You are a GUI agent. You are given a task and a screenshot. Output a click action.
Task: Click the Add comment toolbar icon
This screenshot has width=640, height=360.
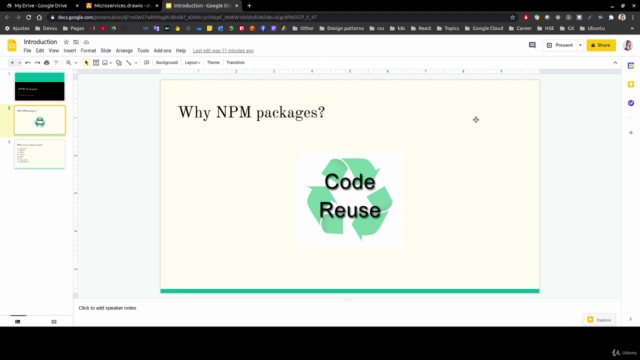[147, 63]
